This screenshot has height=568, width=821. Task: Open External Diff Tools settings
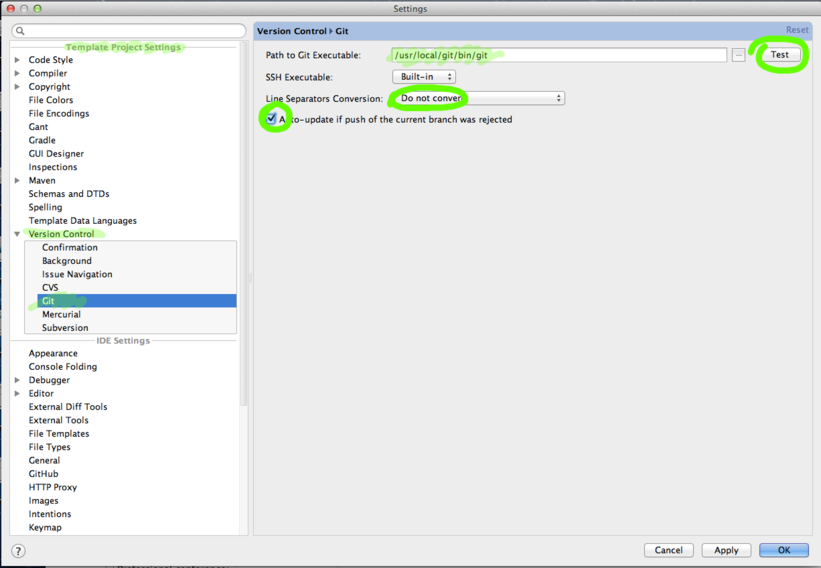pyautogui.click(x=68, y=407)
